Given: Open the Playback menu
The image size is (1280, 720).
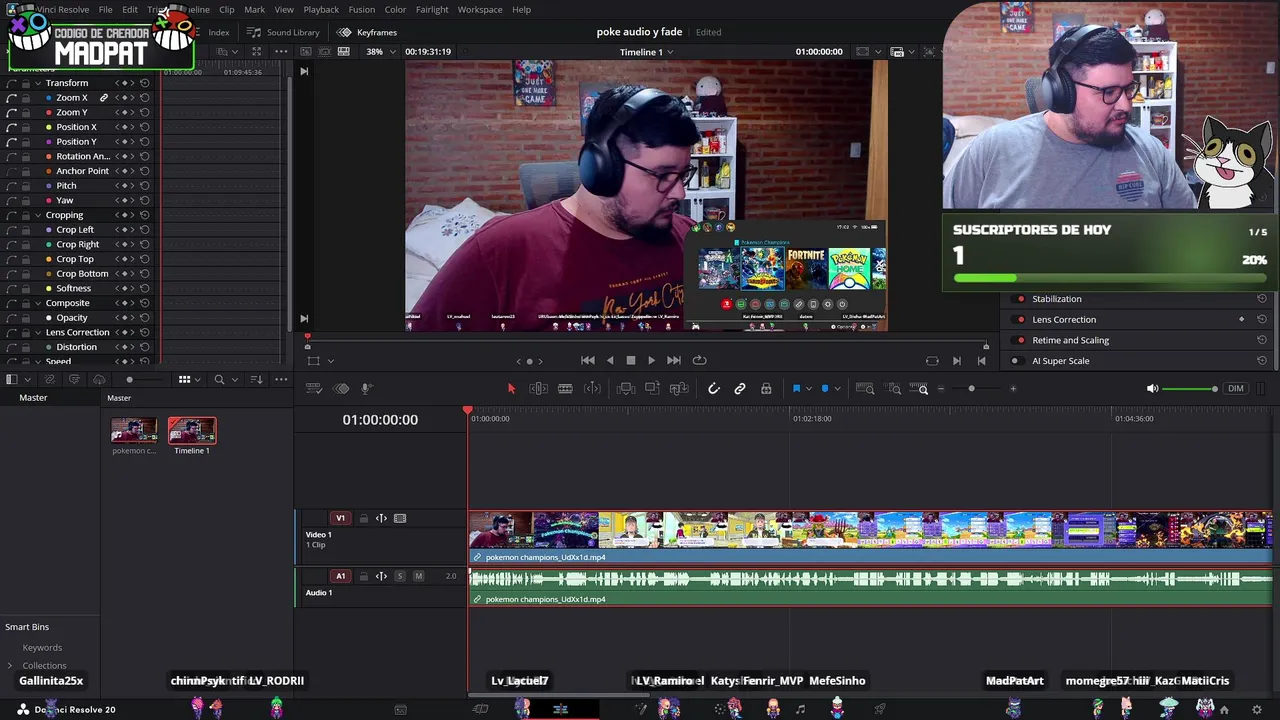Looking at the screenshot, I should click(x=321, y=9).
